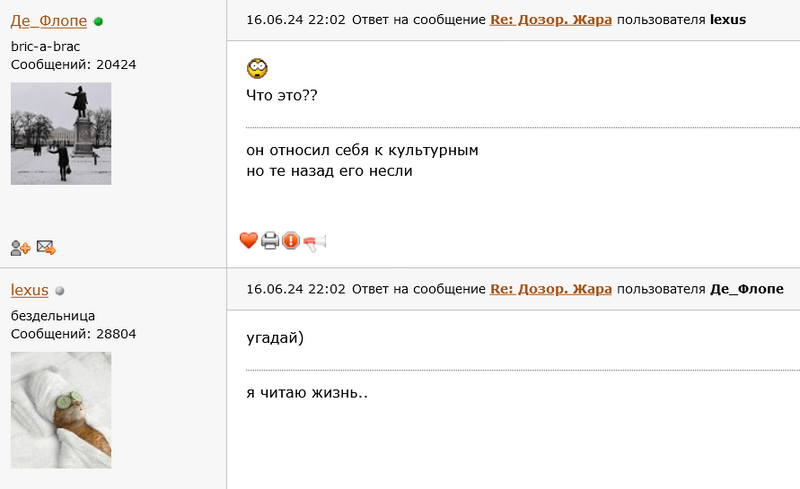This screenshot has height=489, width=800.
Task: Click the 'Сообщений: 20424' post count
Action: click(73, 65)
